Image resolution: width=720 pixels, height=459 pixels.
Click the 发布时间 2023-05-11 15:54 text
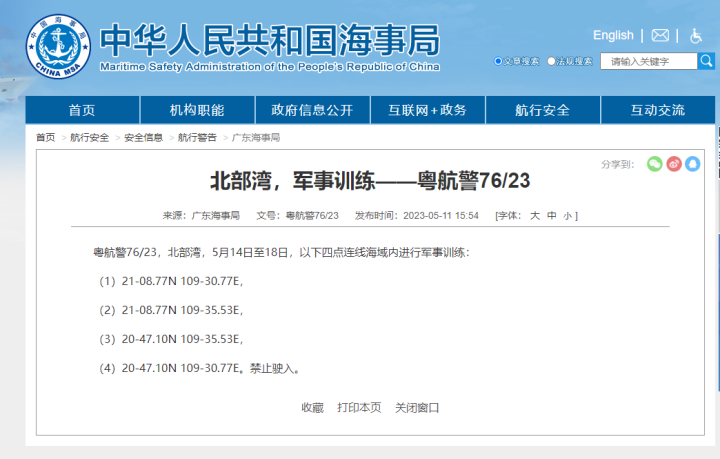click(416, 216)
